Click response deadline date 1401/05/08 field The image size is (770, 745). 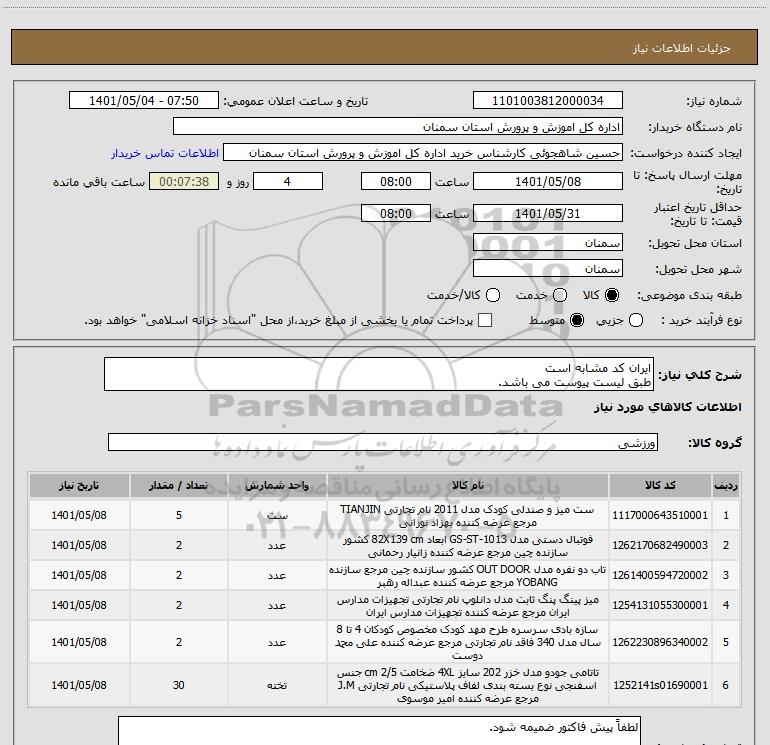coord(548,182)
